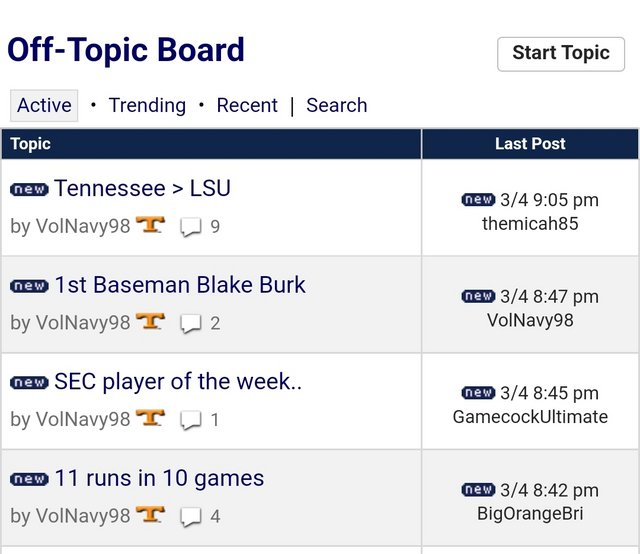
Task: Open SEC player of the week topic
Action: (x=178, y=382)
